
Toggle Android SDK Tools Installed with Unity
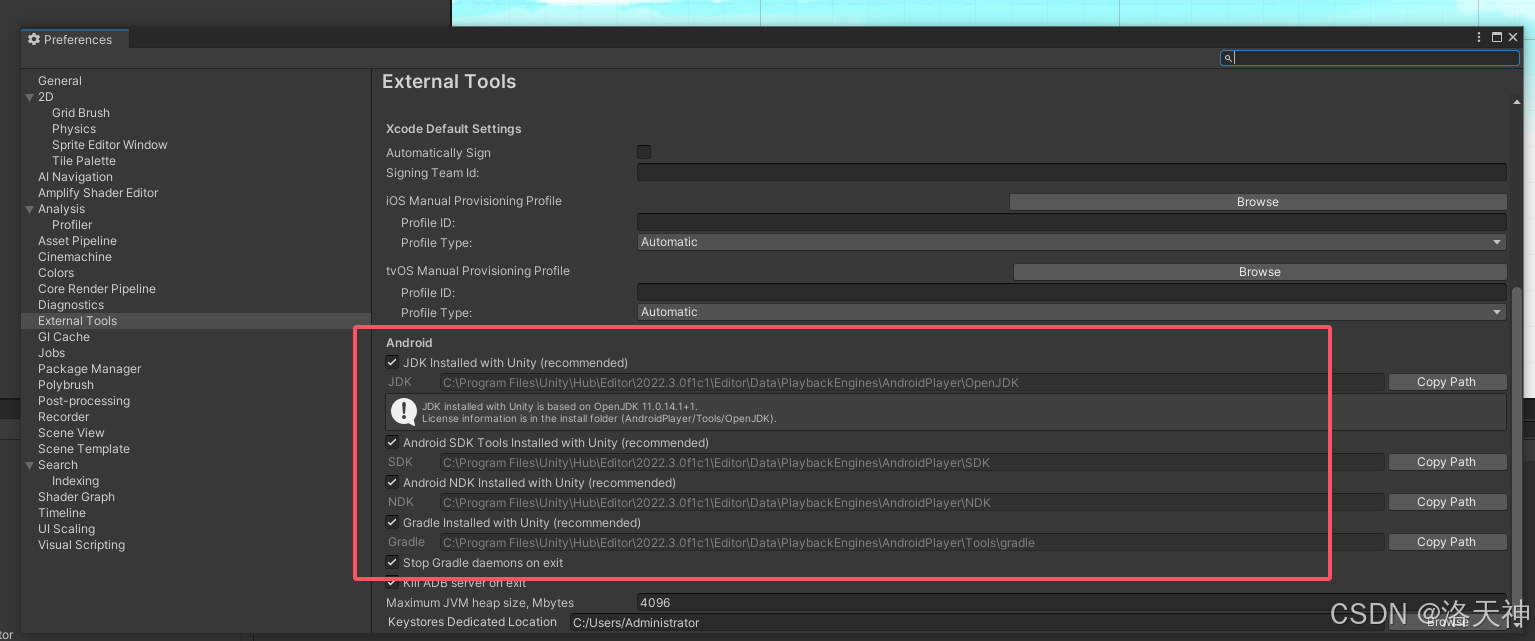(392, 442)
